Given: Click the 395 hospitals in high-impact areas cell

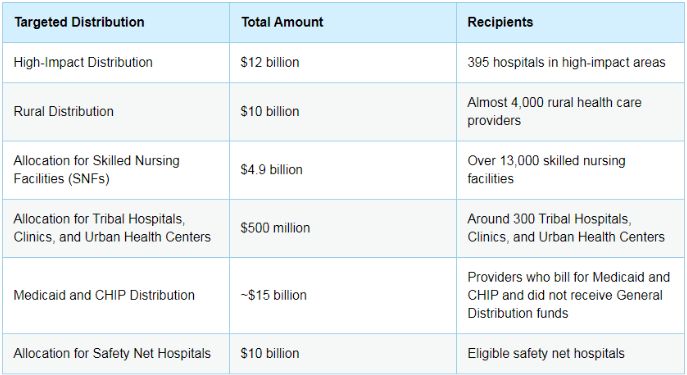Looking at the screenshot, I should tap(570, 62).
